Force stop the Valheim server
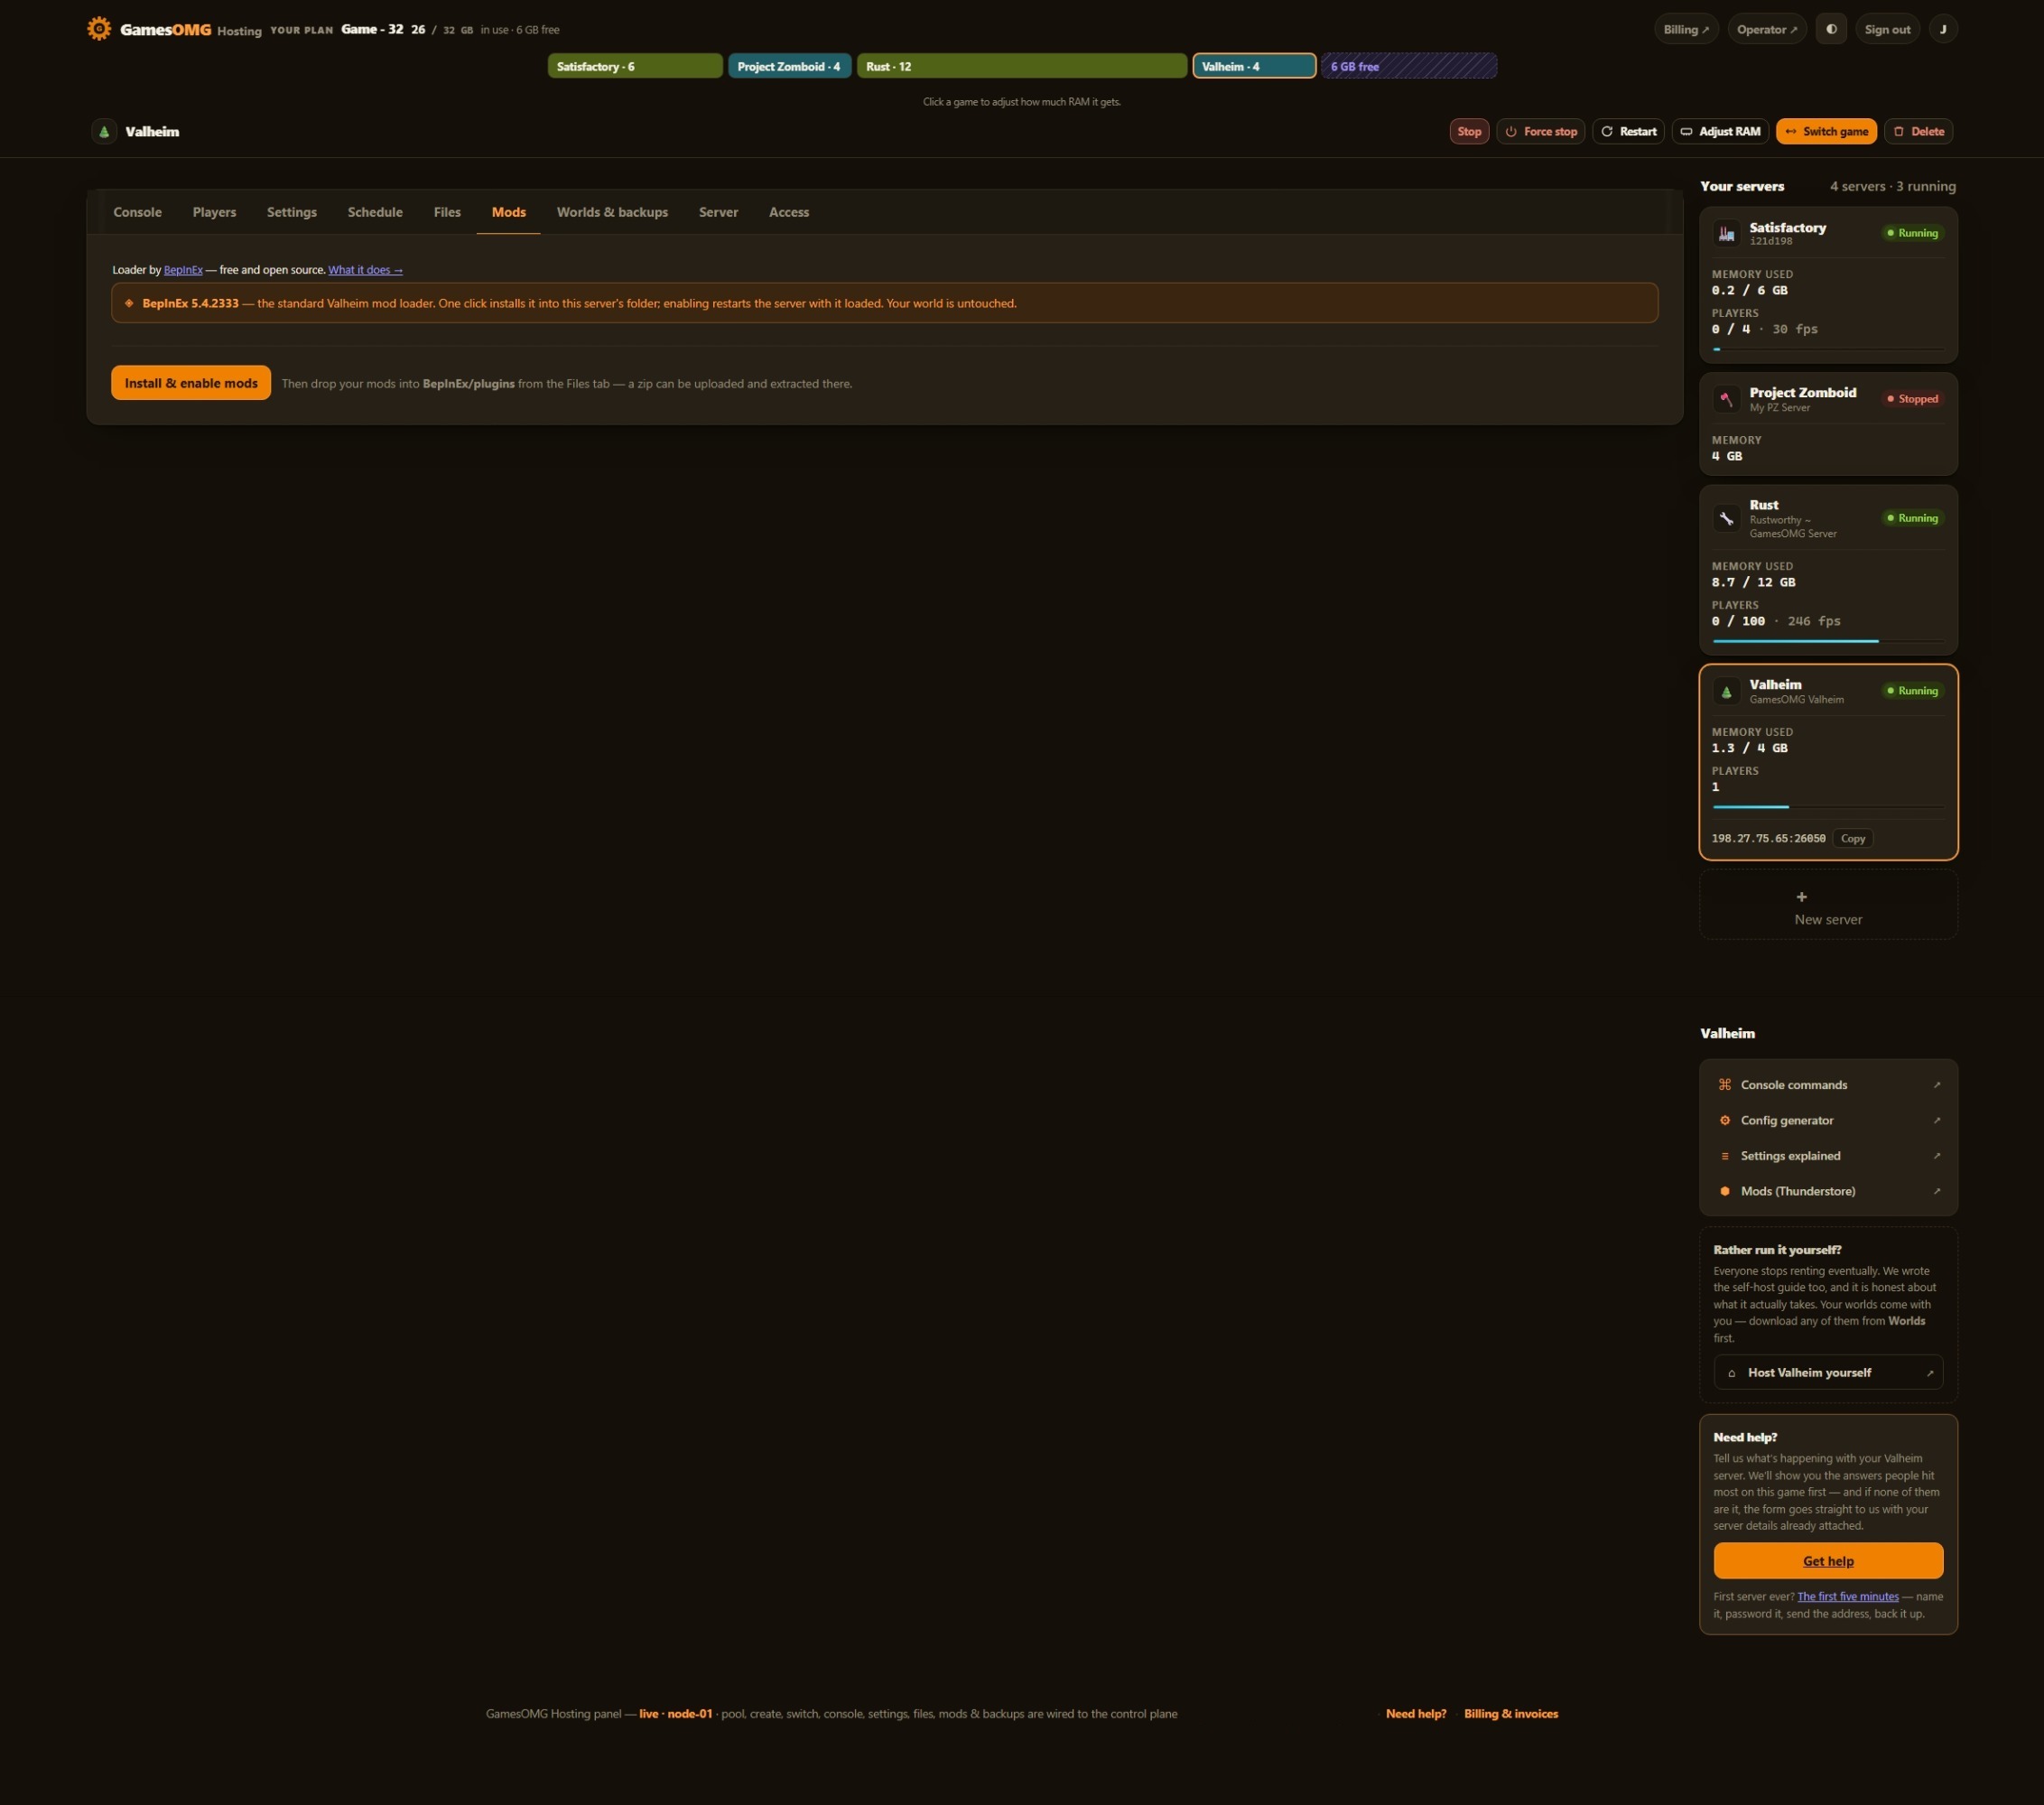2044x1805 pixels. (x=1540, y=131)
